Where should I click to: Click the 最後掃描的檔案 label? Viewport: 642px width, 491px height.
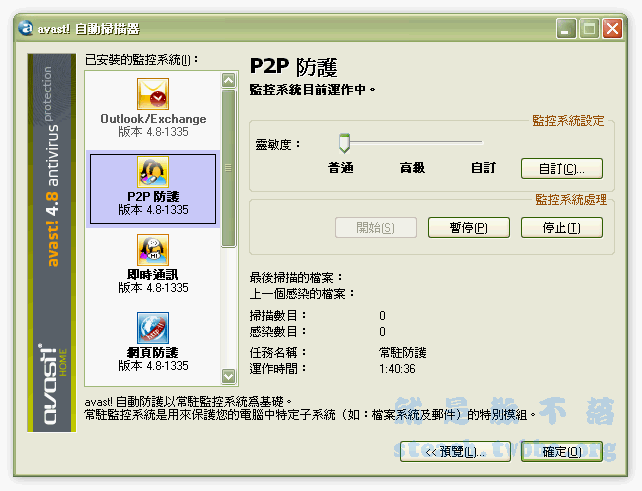296,278
